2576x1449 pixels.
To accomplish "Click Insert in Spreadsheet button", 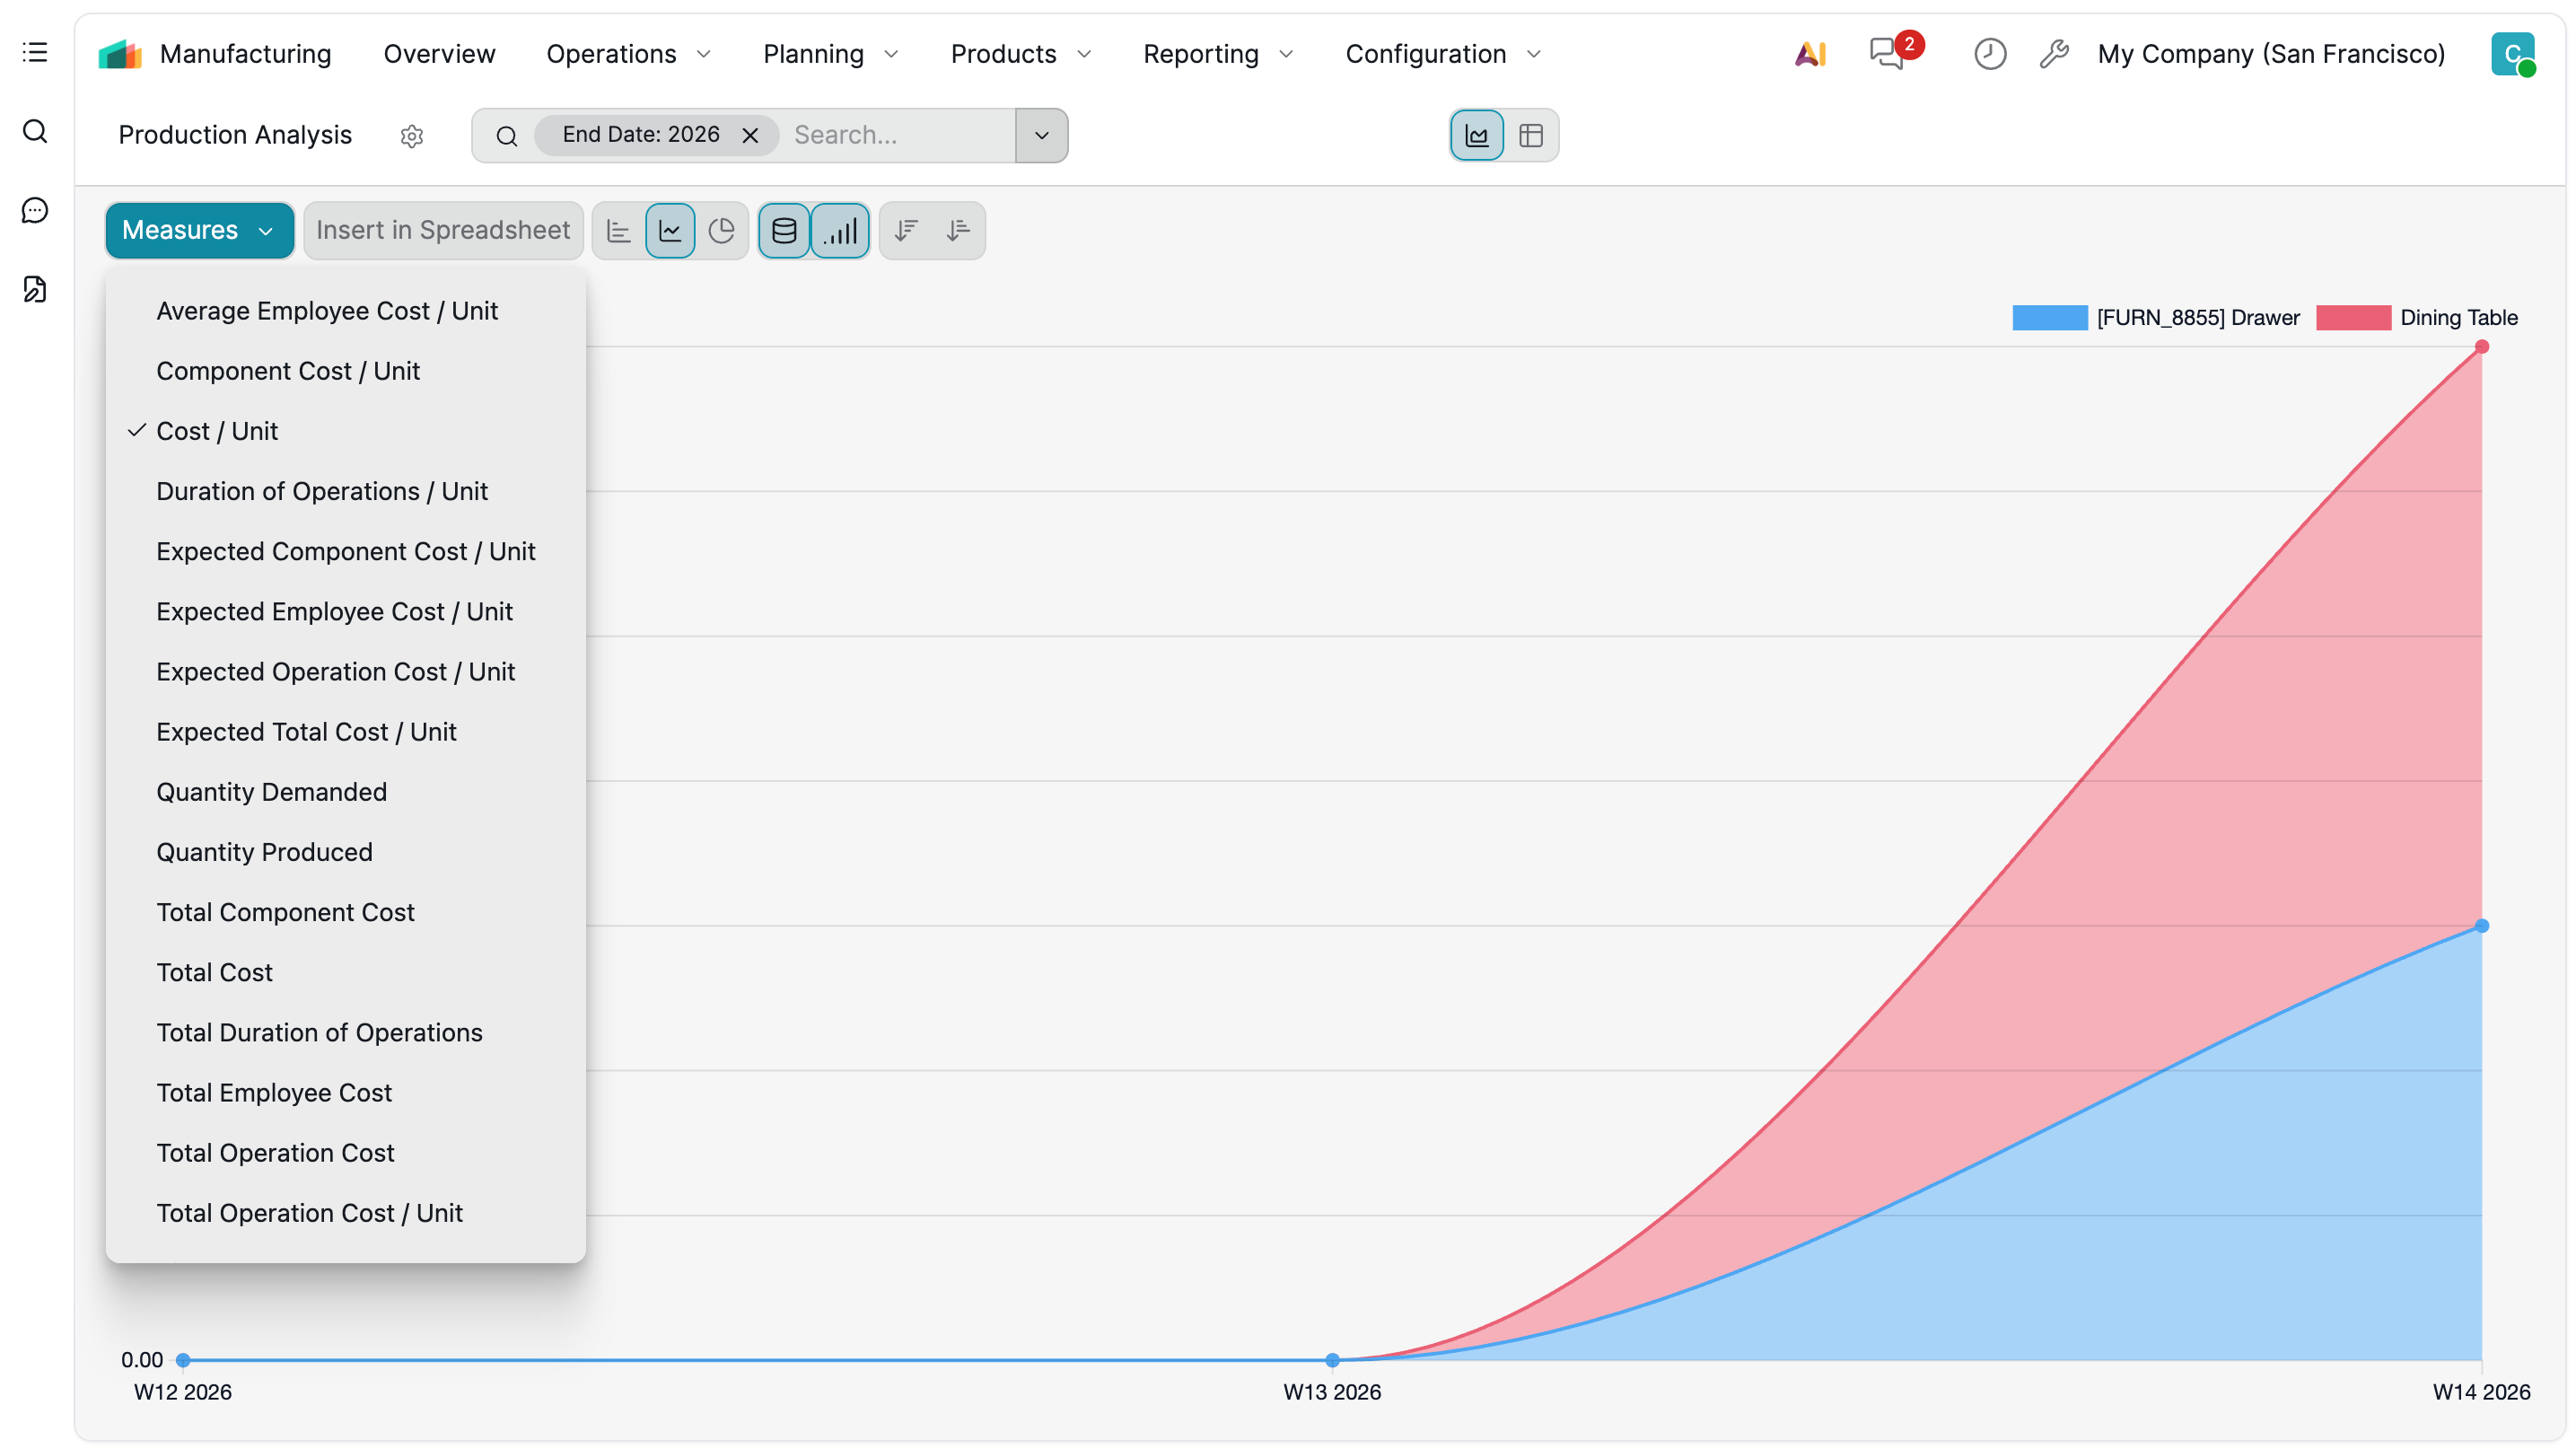I will [443, 231].
